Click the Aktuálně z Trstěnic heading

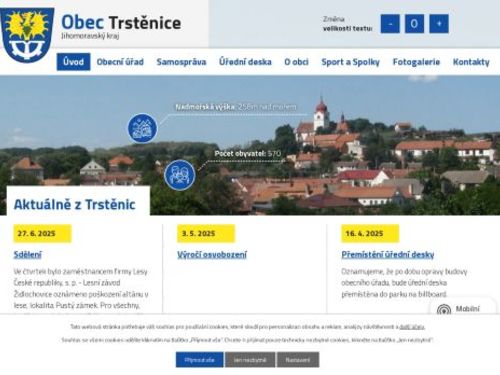coord(75,204)
